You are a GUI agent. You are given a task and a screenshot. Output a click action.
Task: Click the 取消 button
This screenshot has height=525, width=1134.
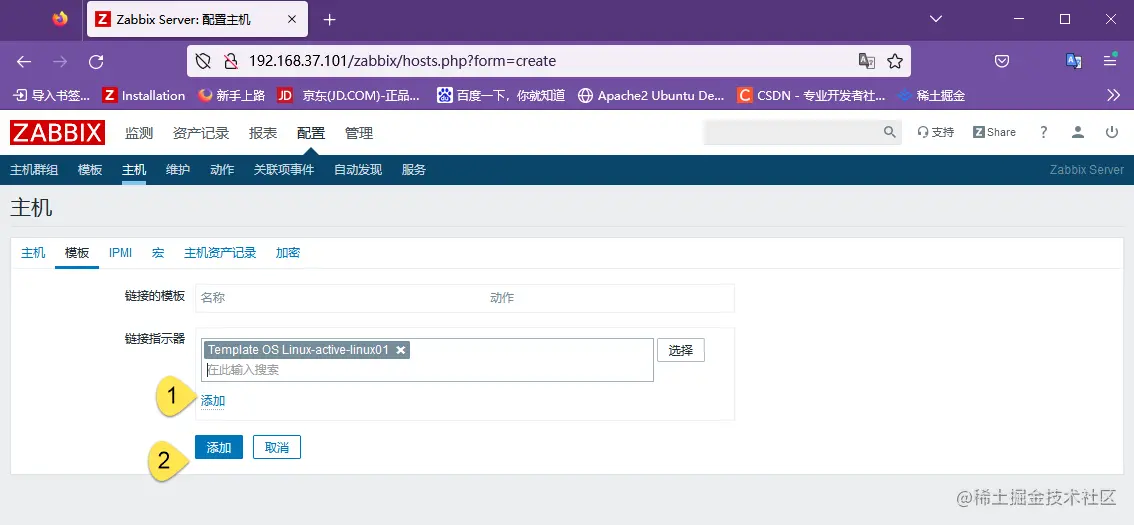(277, 448)
